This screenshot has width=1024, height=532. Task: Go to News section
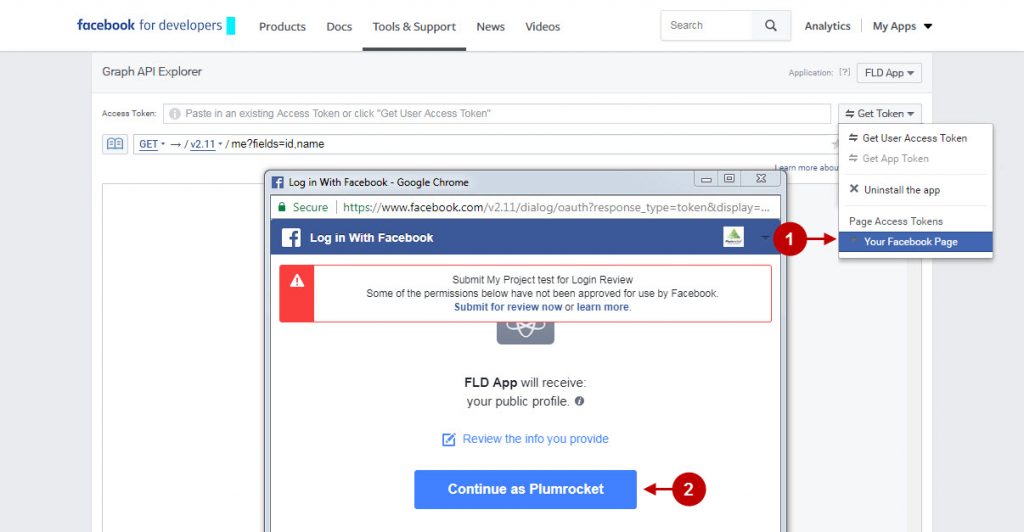click(490, 27)
